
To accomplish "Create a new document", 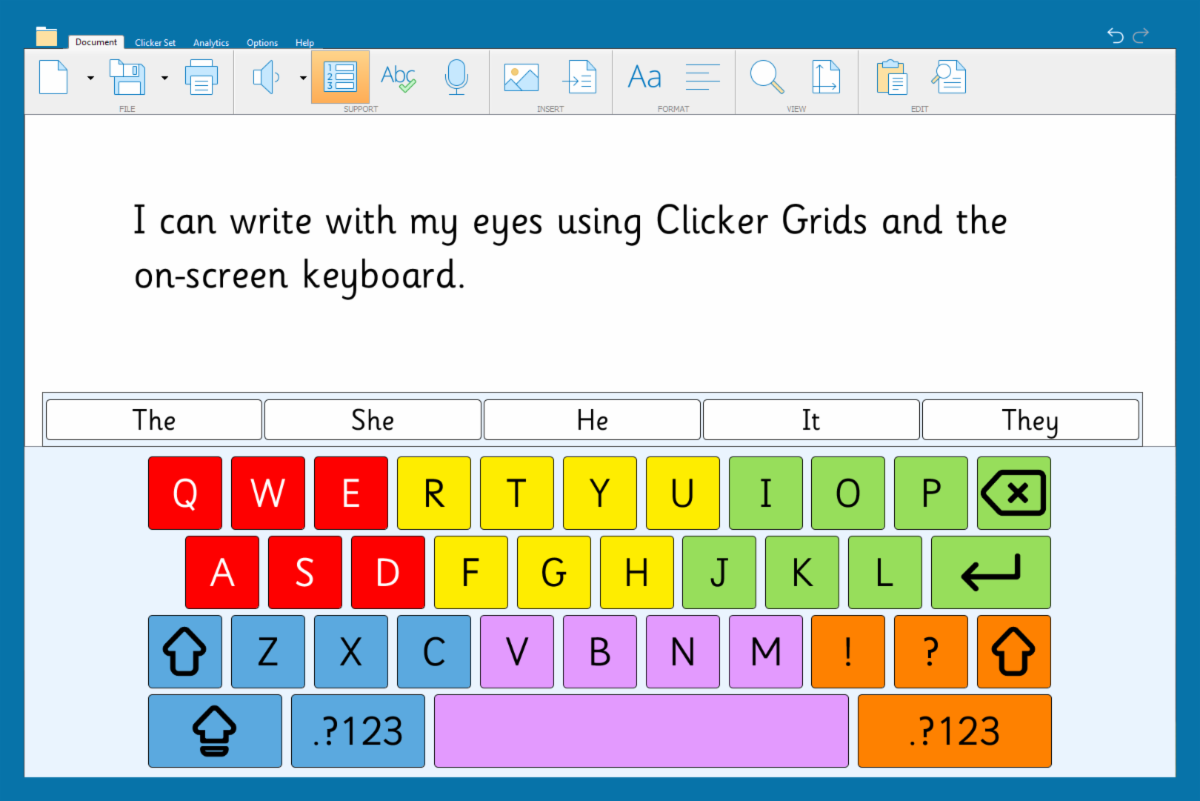I will [54, 77].
